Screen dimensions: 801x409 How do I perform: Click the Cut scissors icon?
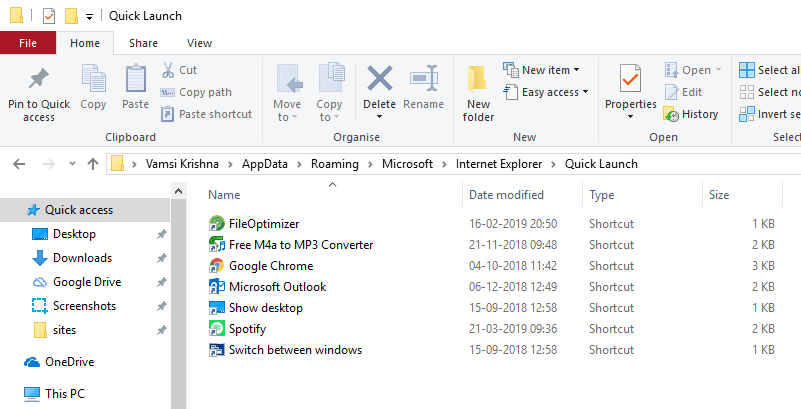click(168, 70)
